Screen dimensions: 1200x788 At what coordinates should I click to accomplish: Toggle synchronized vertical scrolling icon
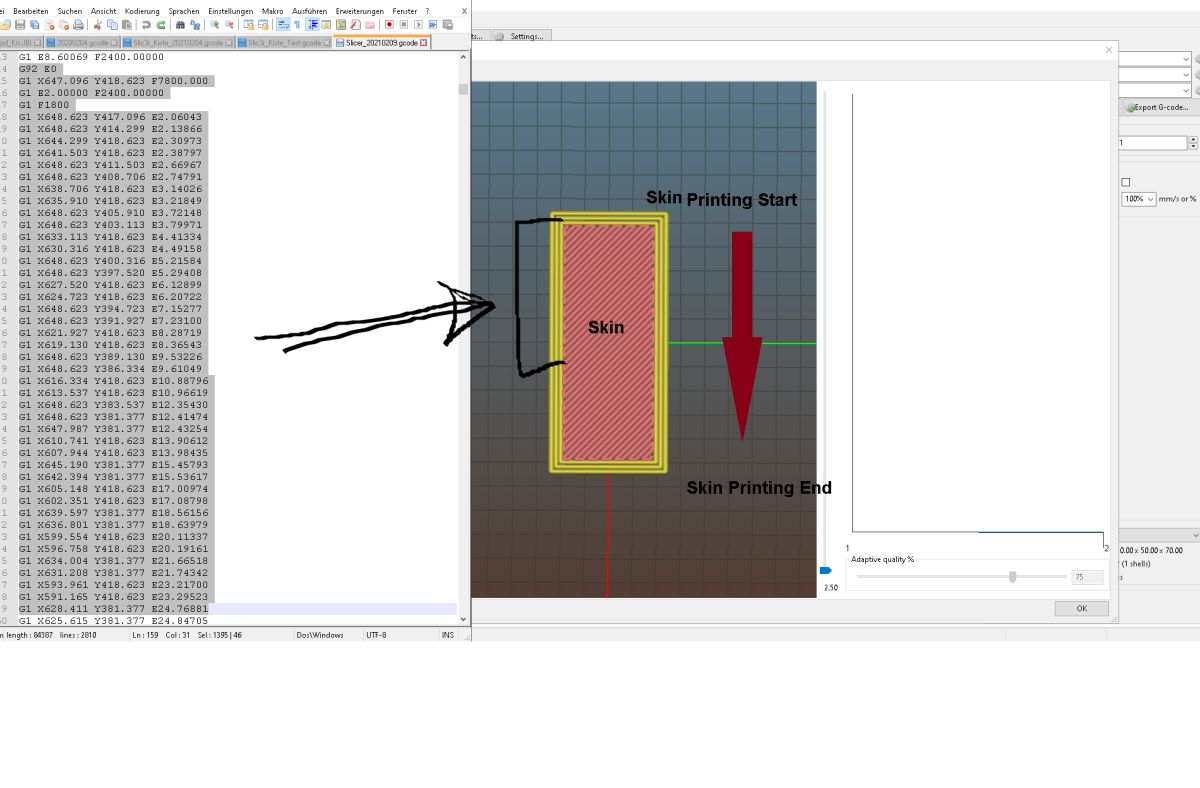point(248,24)
